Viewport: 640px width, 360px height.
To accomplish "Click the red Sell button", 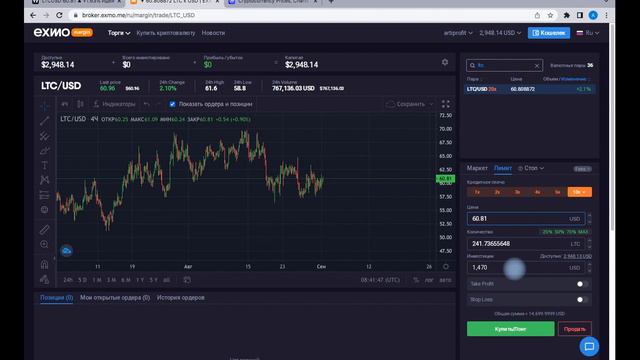I will [x=575, y=329].
